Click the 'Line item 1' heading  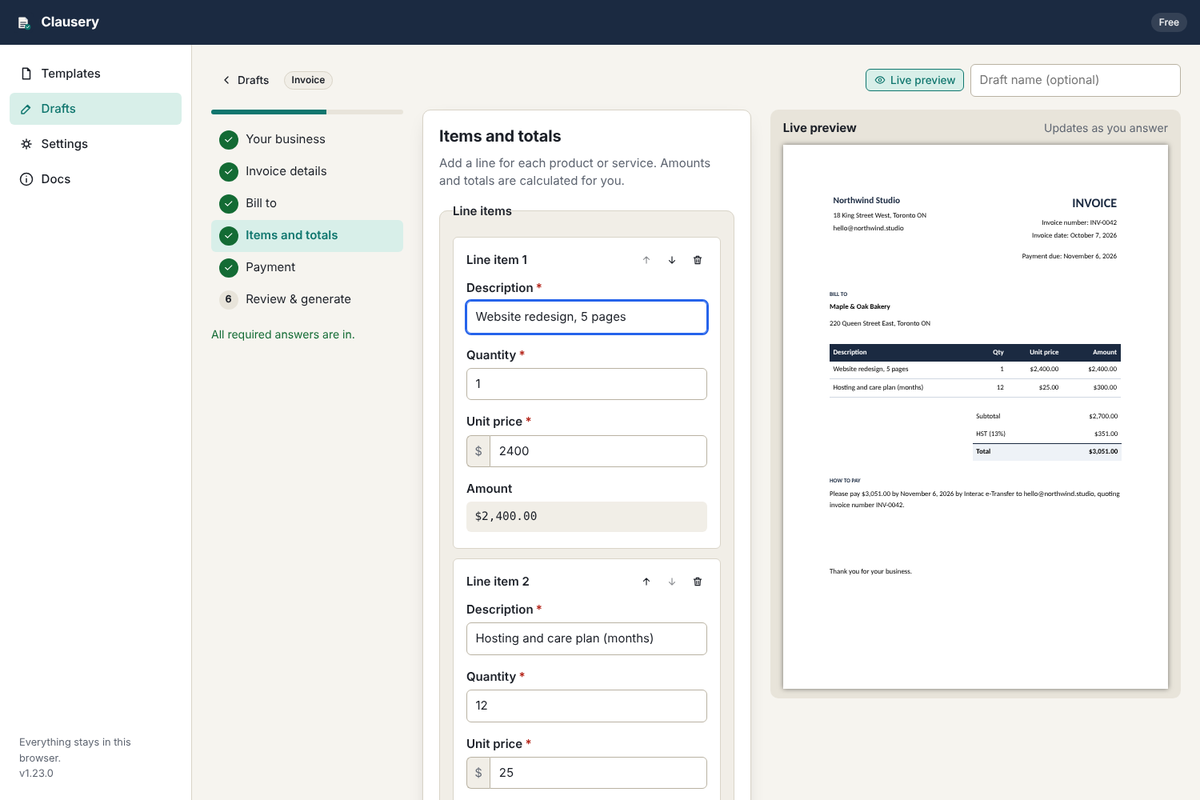[x=497, y=260]
